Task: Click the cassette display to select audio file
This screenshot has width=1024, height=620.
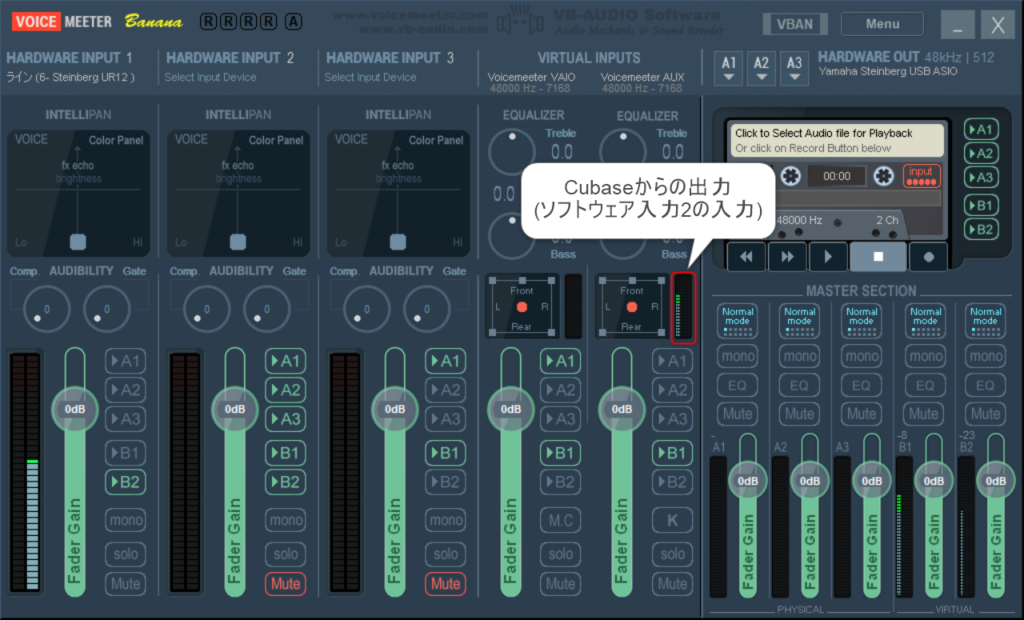Action: point(837,140)
